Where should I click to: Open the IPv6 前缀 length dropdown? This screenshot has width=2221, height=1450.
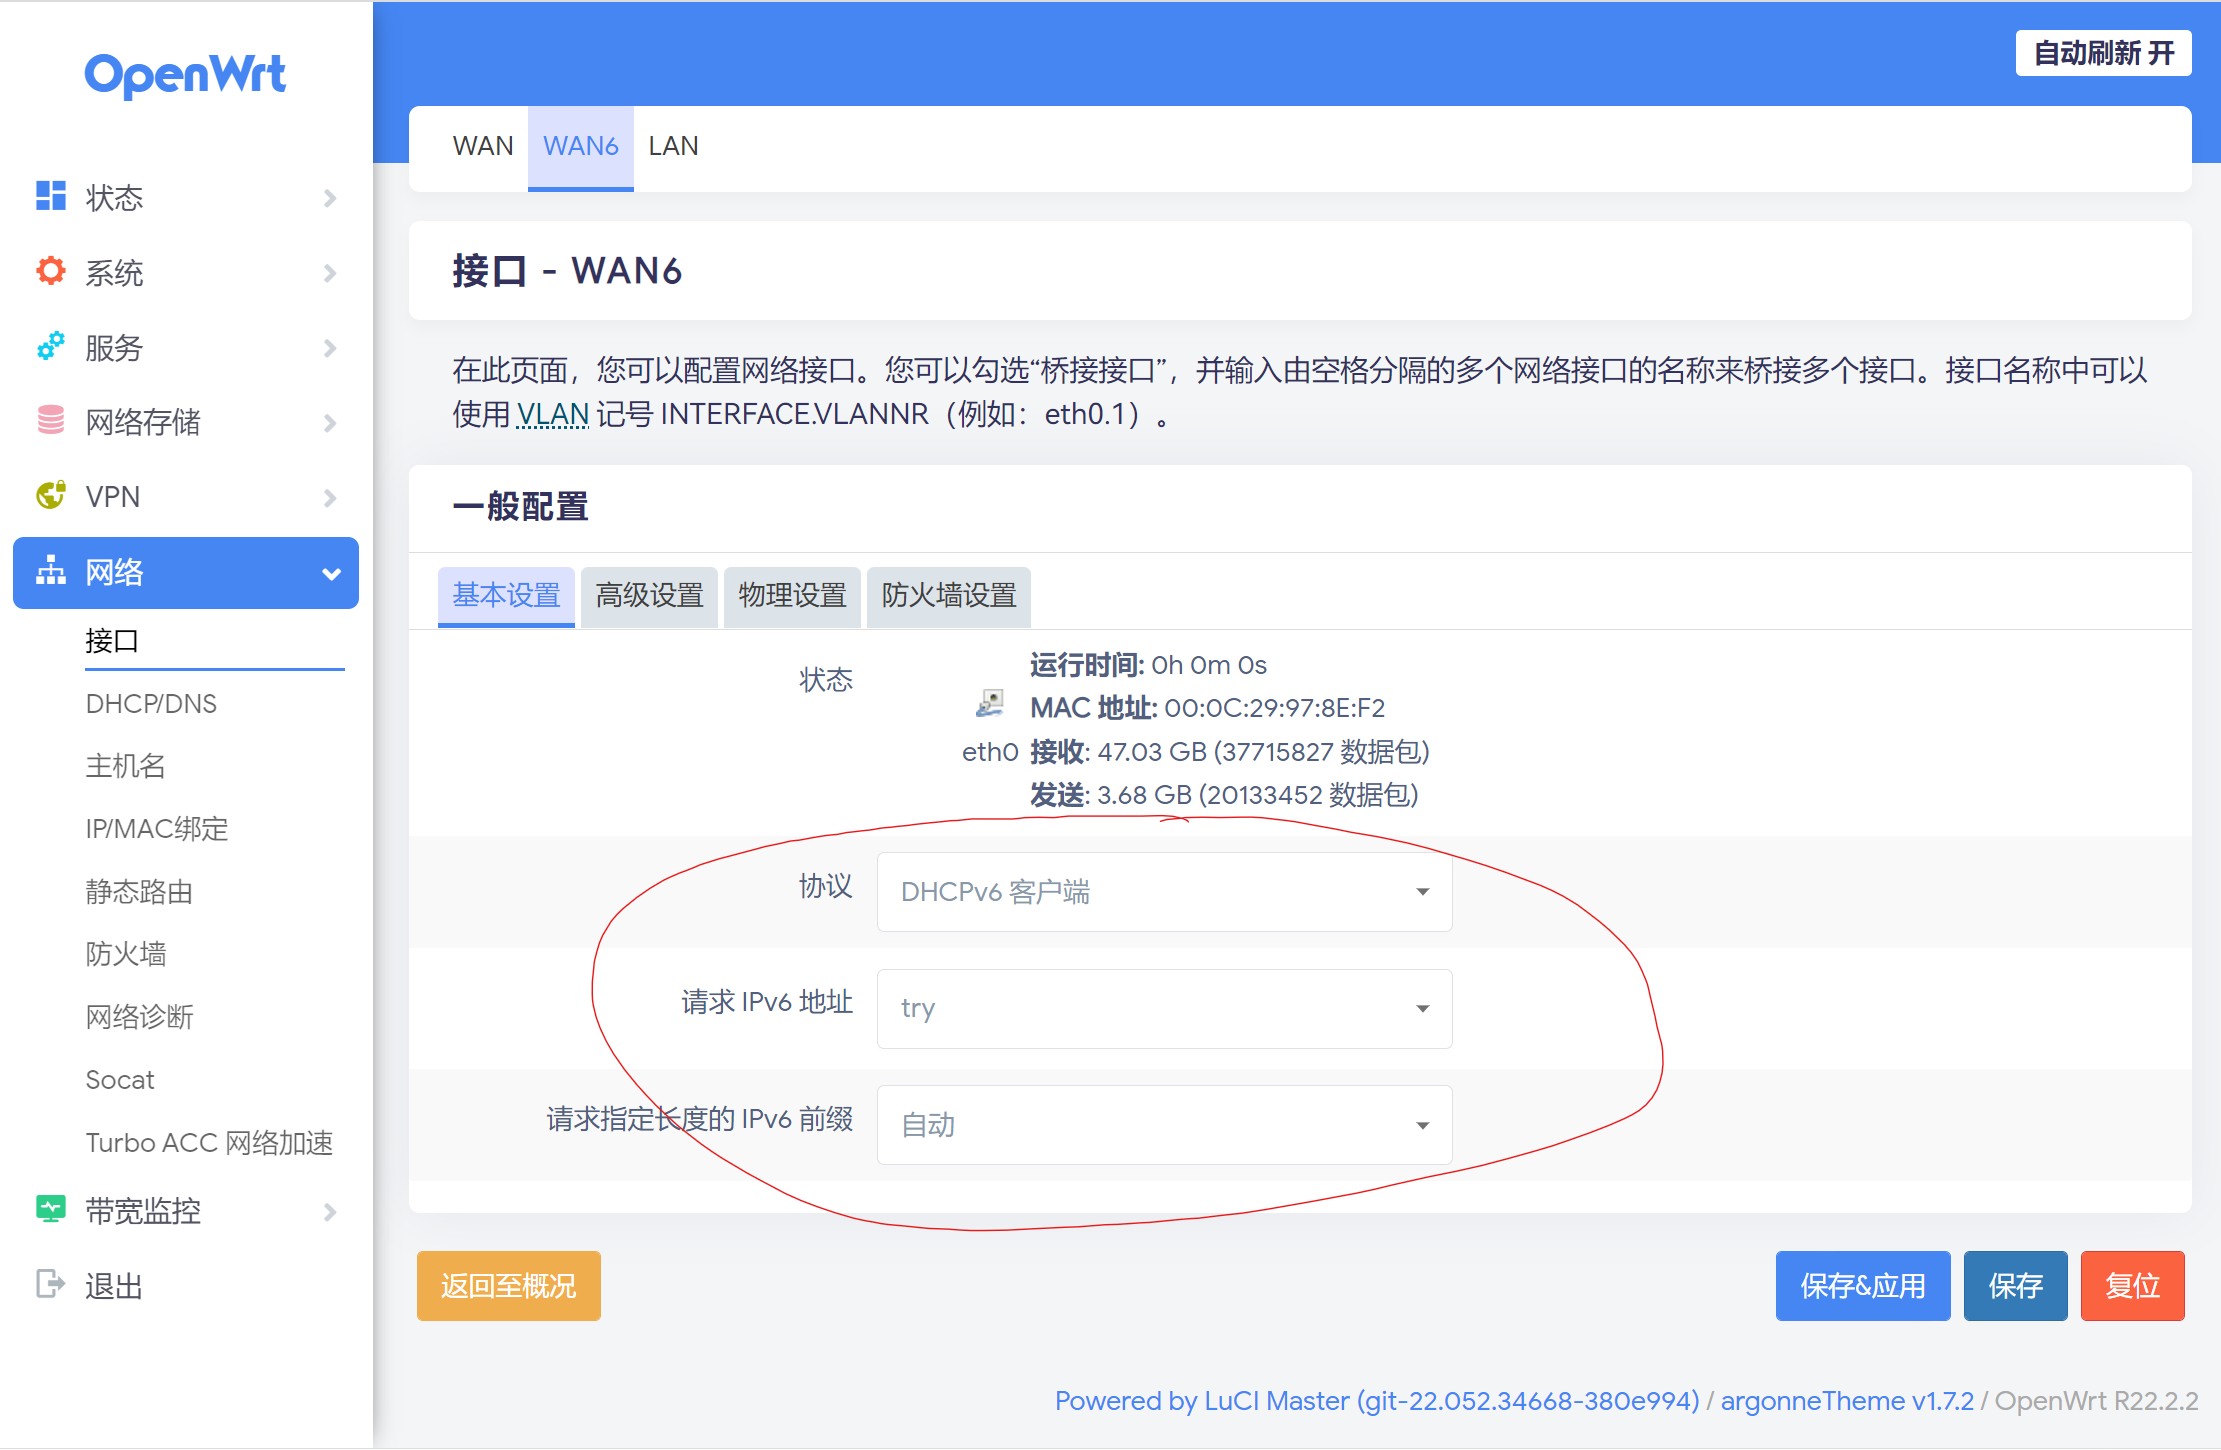pos(1164,1125)
